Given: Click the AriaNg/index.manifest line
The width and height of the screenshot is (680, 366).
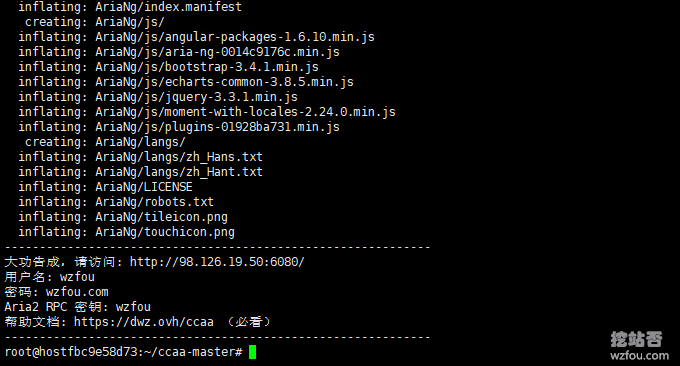Looking at the screenshot, I should [130, 7].
